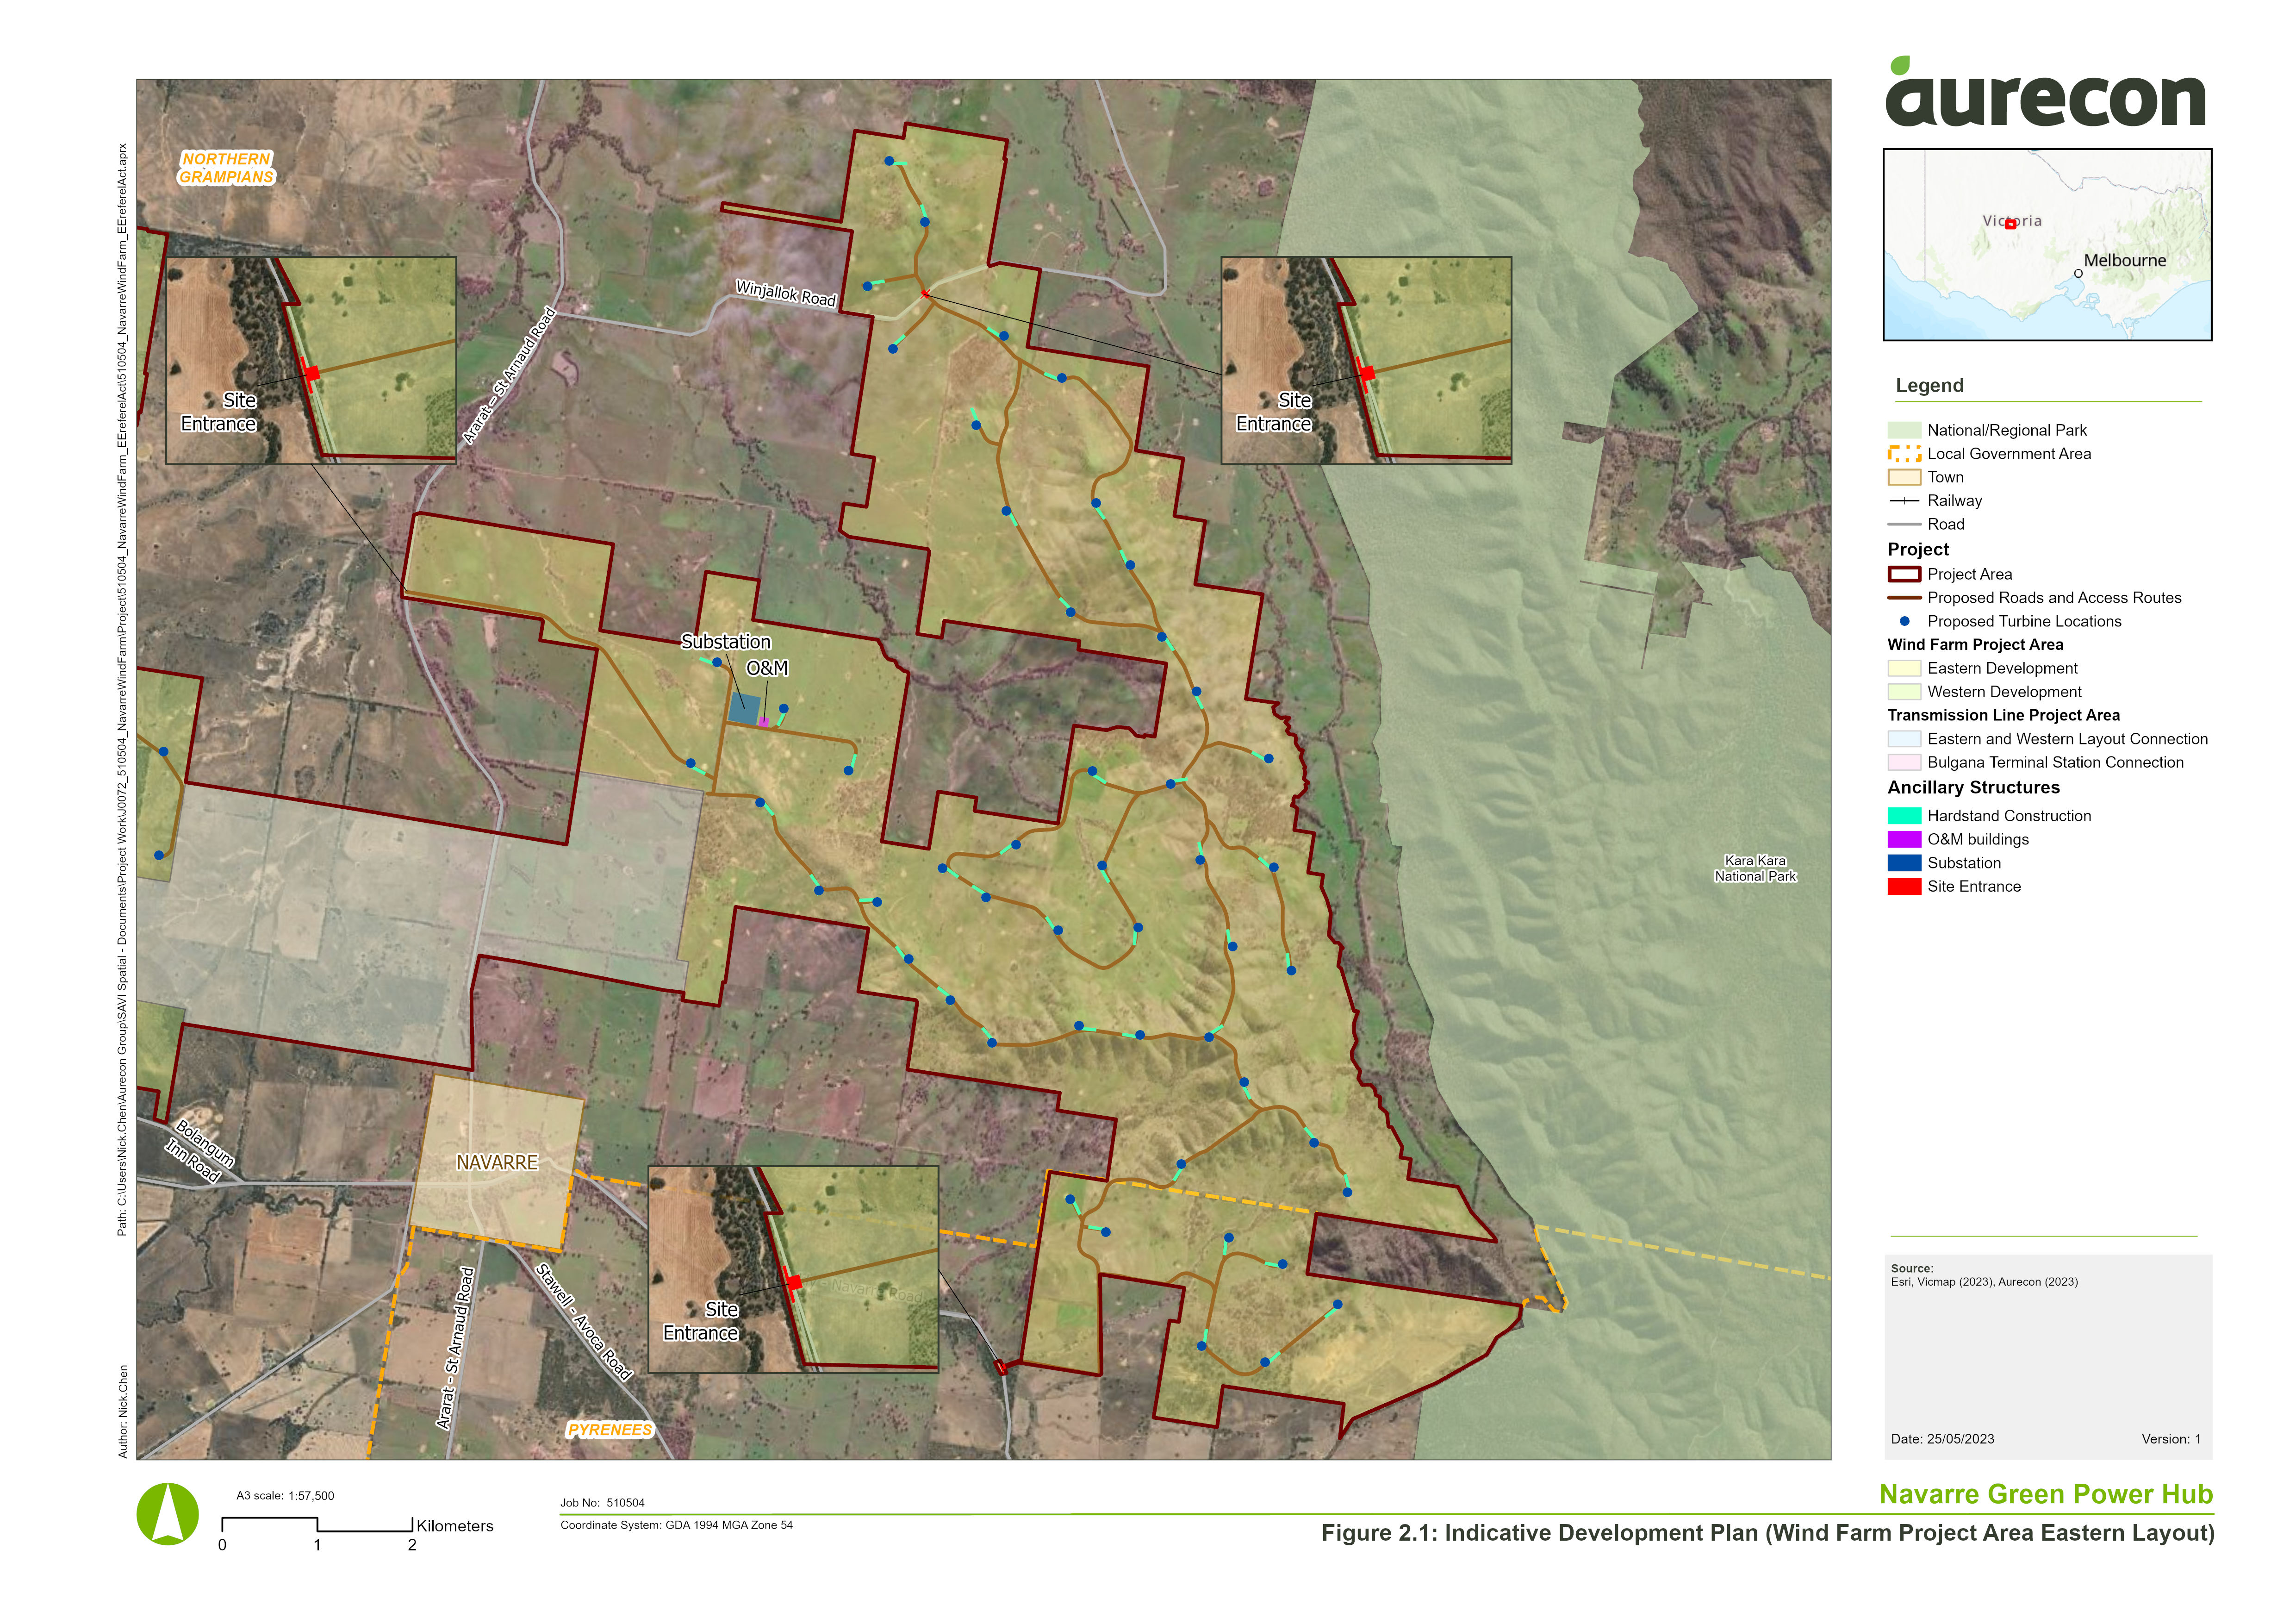The image size is (2296, 1624).
Task: Click the Ancillary Structures heading
Action: (1973, 788)
